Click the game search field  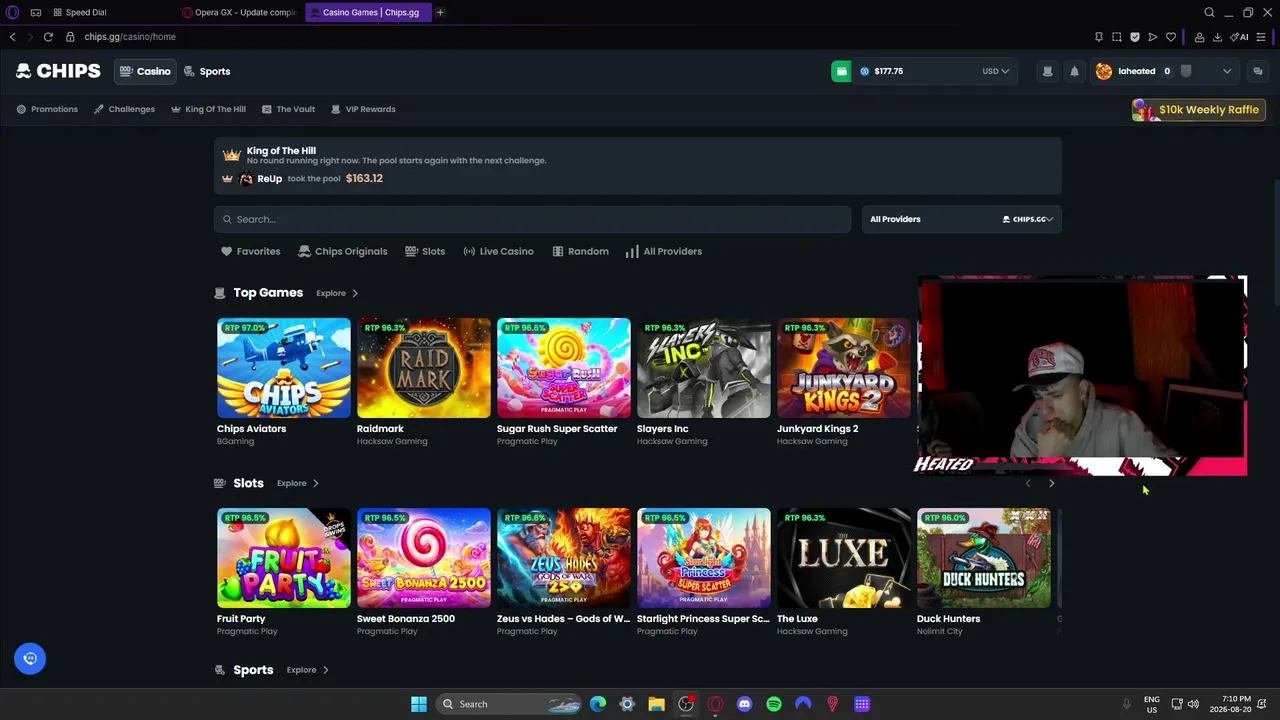click(532, 219)
